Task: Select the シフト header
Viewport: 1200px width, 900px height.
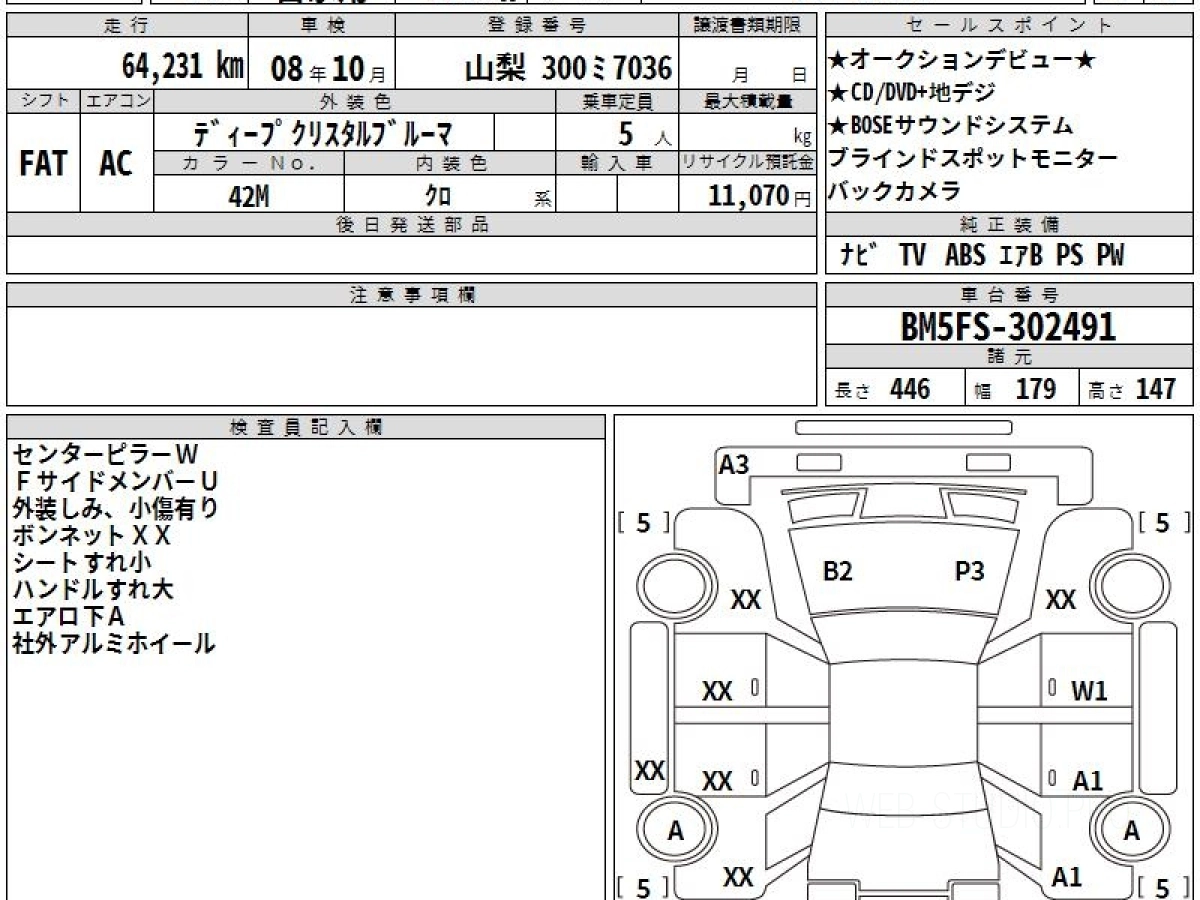Action: [x=43, y=100]
